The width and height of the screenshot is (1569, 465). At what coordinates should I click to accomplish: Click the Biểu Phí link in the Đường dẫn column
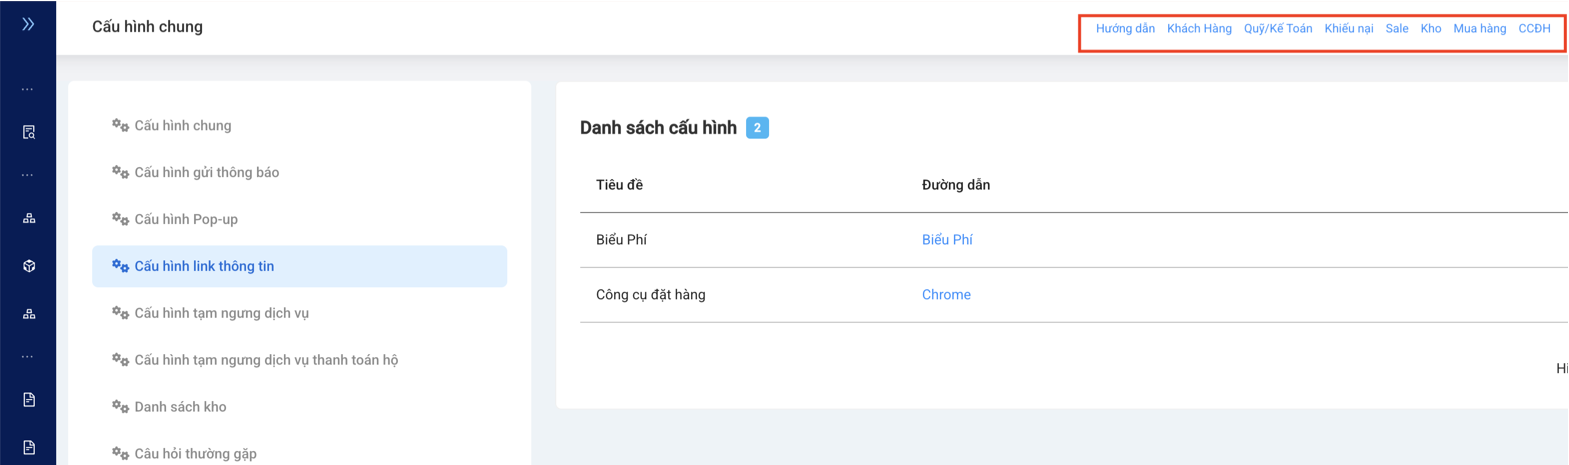(x=947, y=240)
